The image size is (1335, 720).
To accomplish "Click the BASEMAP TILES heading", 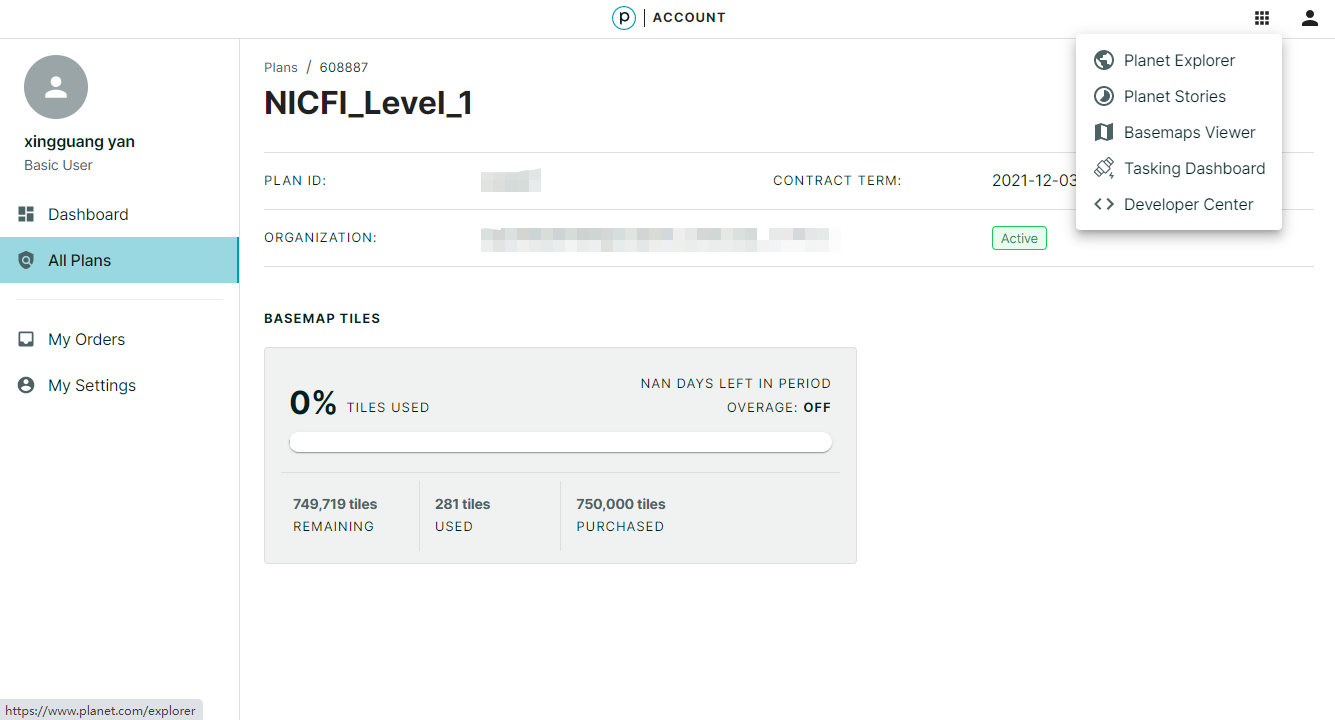I will (322, 318).
